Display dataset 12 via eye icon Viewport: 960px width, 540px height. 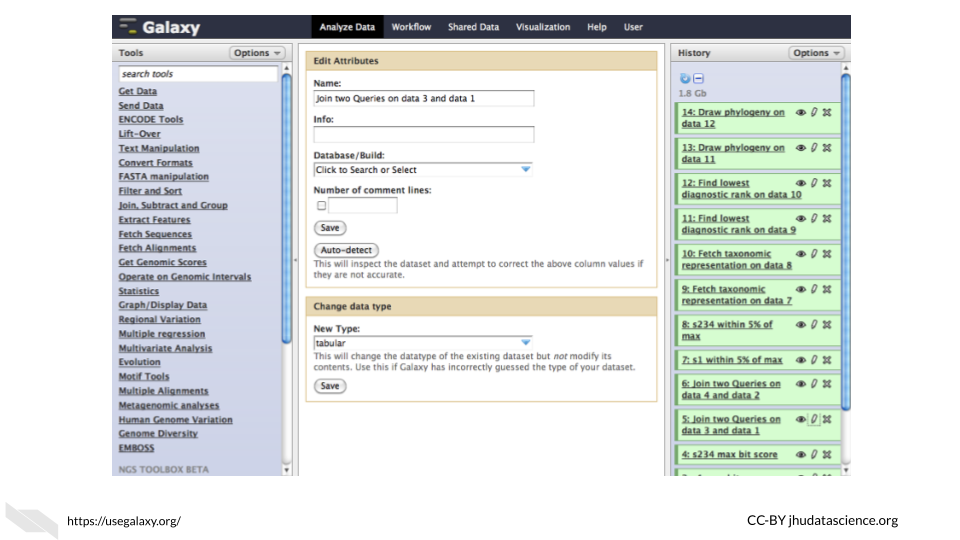800,183
